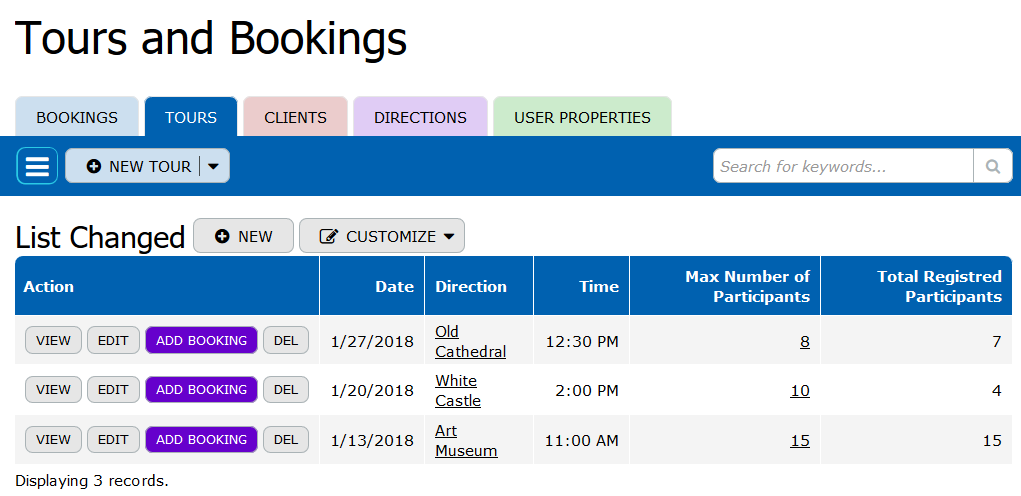Delete the Old Cathedral tour
Viewport: 1021px width, 496px height.
coord(286,340)
